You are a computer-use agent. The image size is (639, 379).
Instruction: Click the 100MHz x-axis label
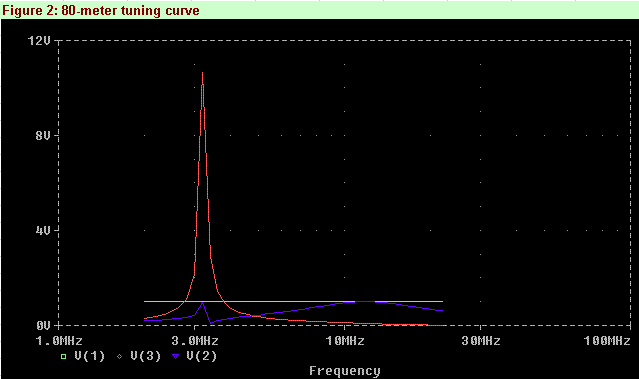[x=607, y=341]
